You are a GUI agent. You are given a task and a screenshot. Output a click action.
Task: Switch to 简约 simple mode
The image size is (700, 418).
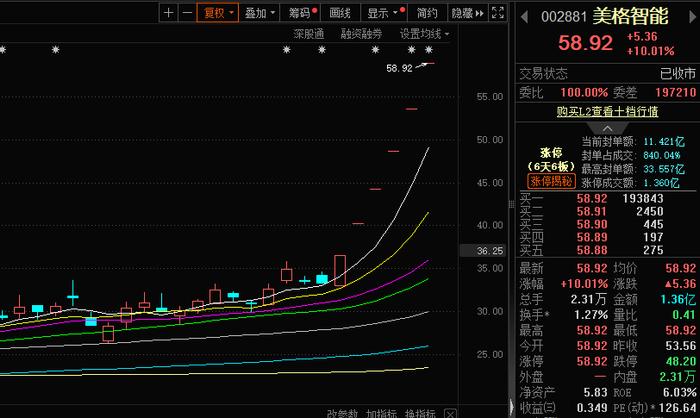tap(427, 13)
